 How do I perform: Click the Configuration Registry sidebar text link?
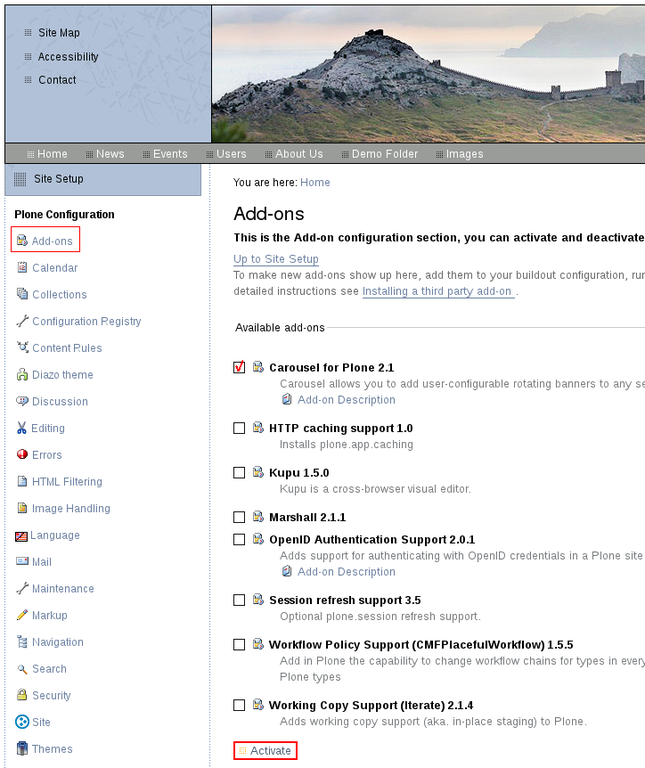[87, 321]
